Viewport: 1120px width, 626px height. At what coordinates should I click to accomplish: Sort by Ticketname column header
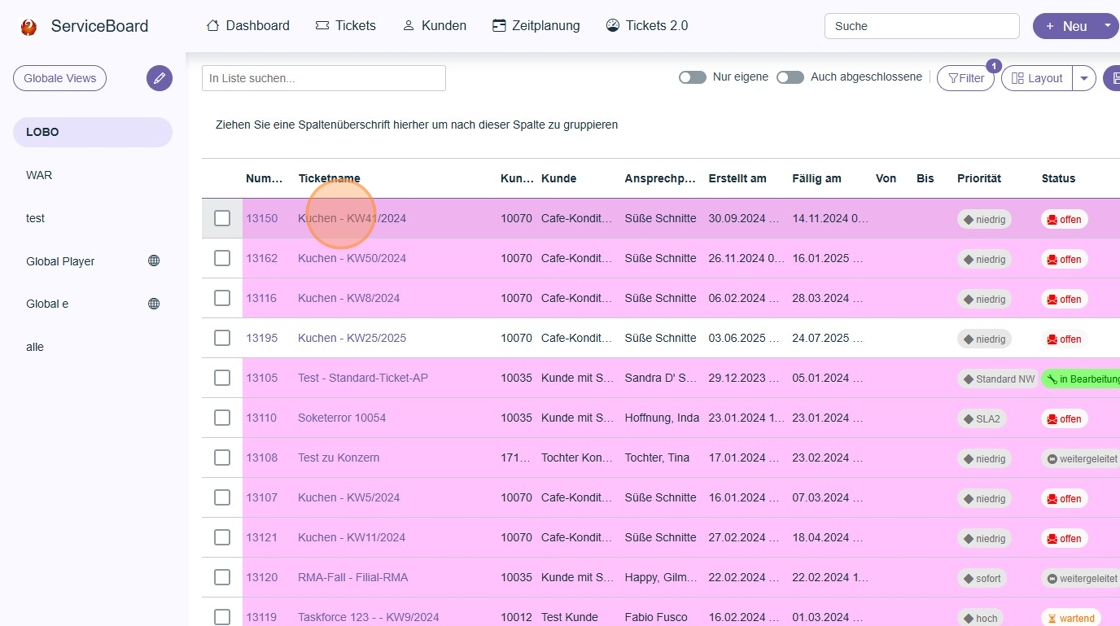click(329, 179)
